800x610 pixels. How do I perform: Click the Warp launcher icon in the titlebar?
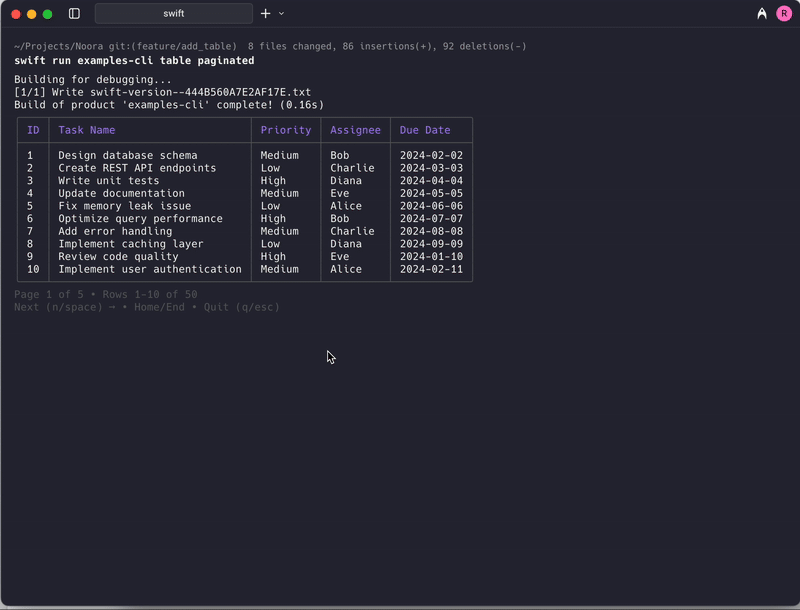(x=763, y=13)
